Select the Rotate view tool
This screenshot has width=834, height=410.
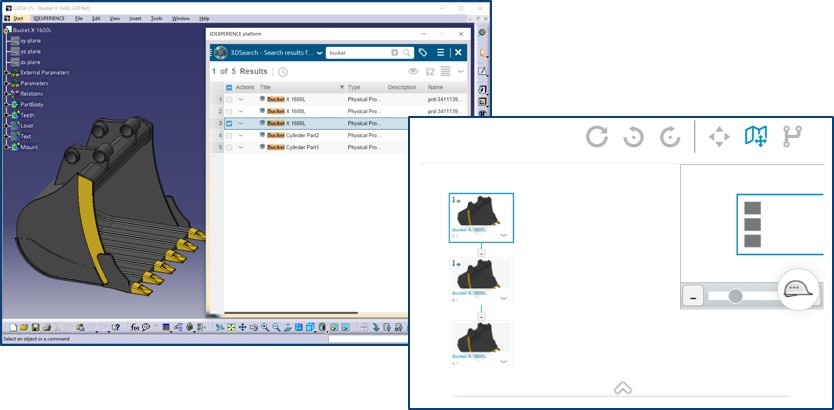[x=254, y=328]
